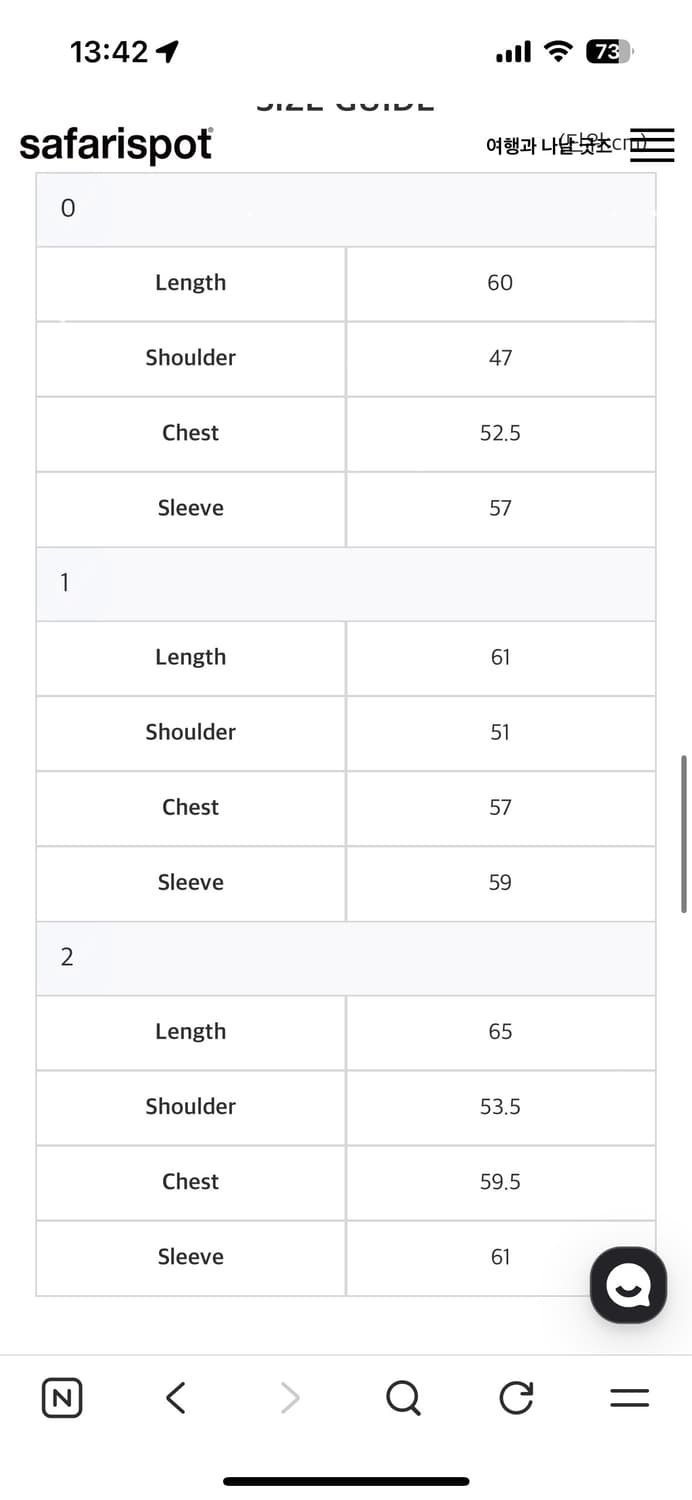Viewport: 692px width, 1500px height.
Task: Go back with the browser back arrow
Action: (176, 1397)
